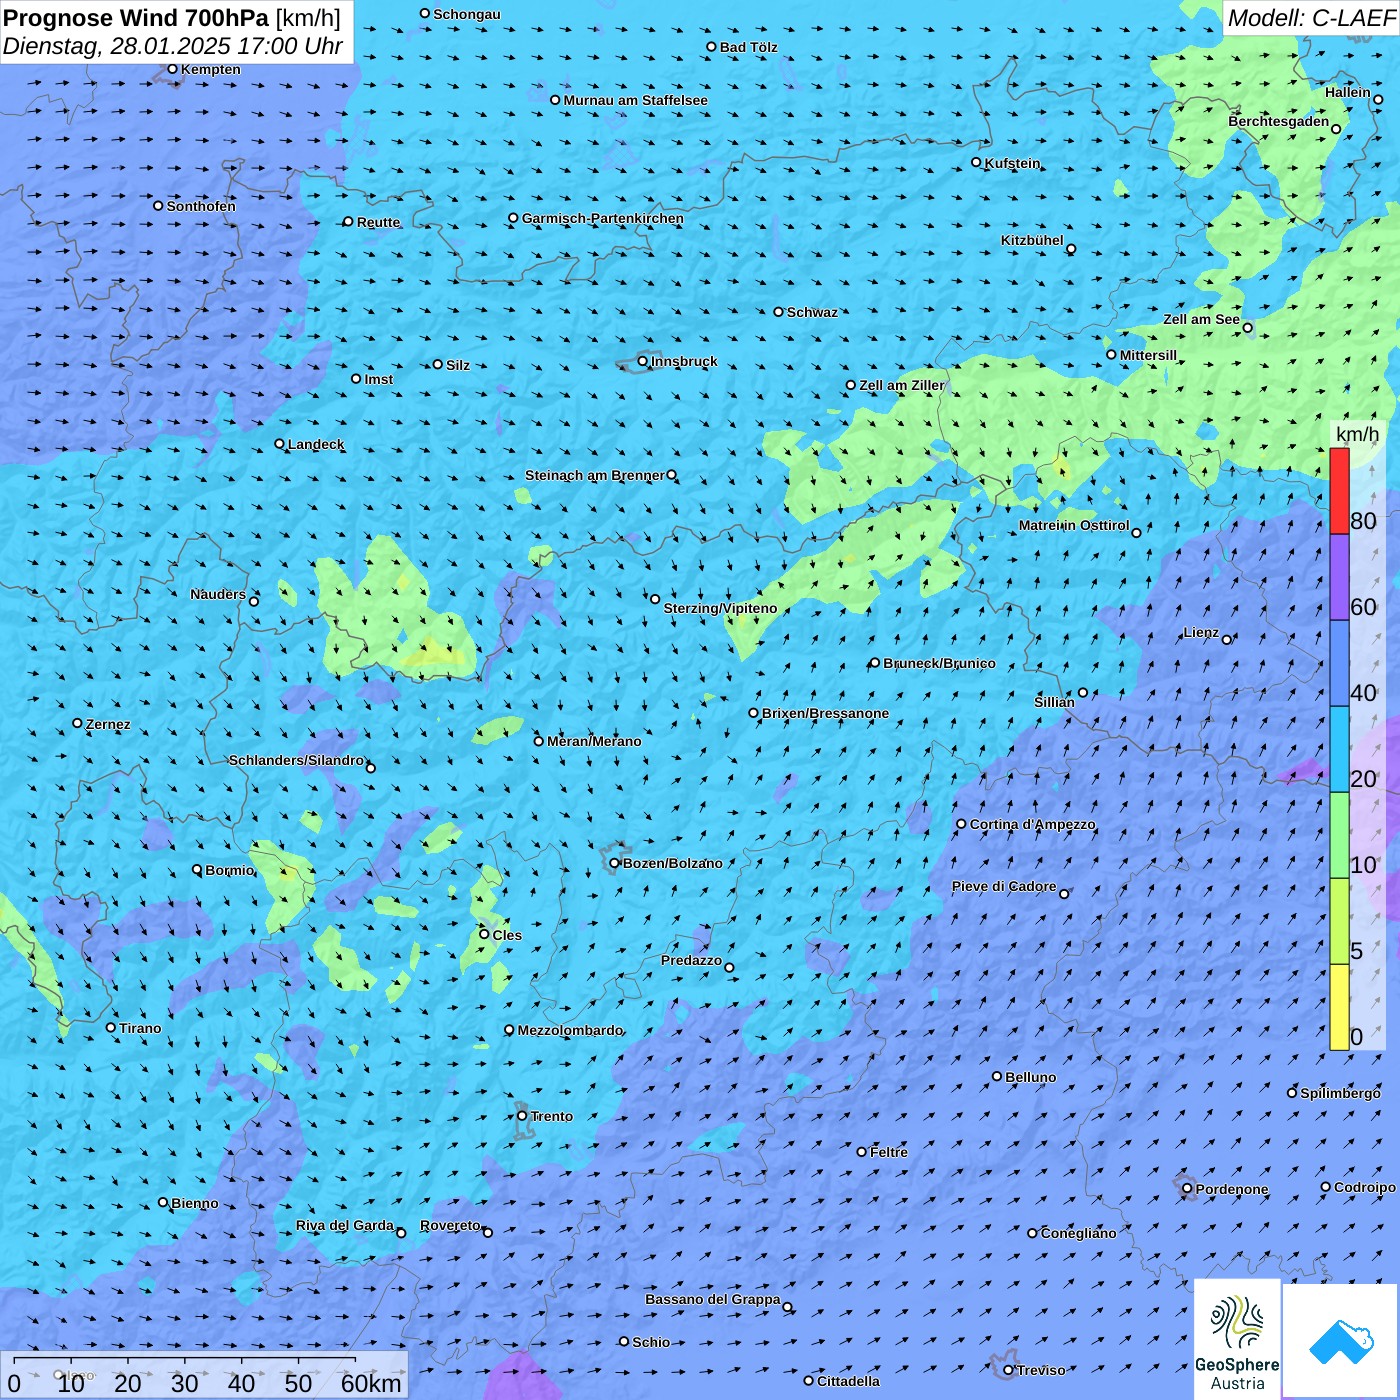The image size is (1400, 1400).
Task: Click the Feltre city marker circle
Action: pyautogui.click(x=862, y=1152)
